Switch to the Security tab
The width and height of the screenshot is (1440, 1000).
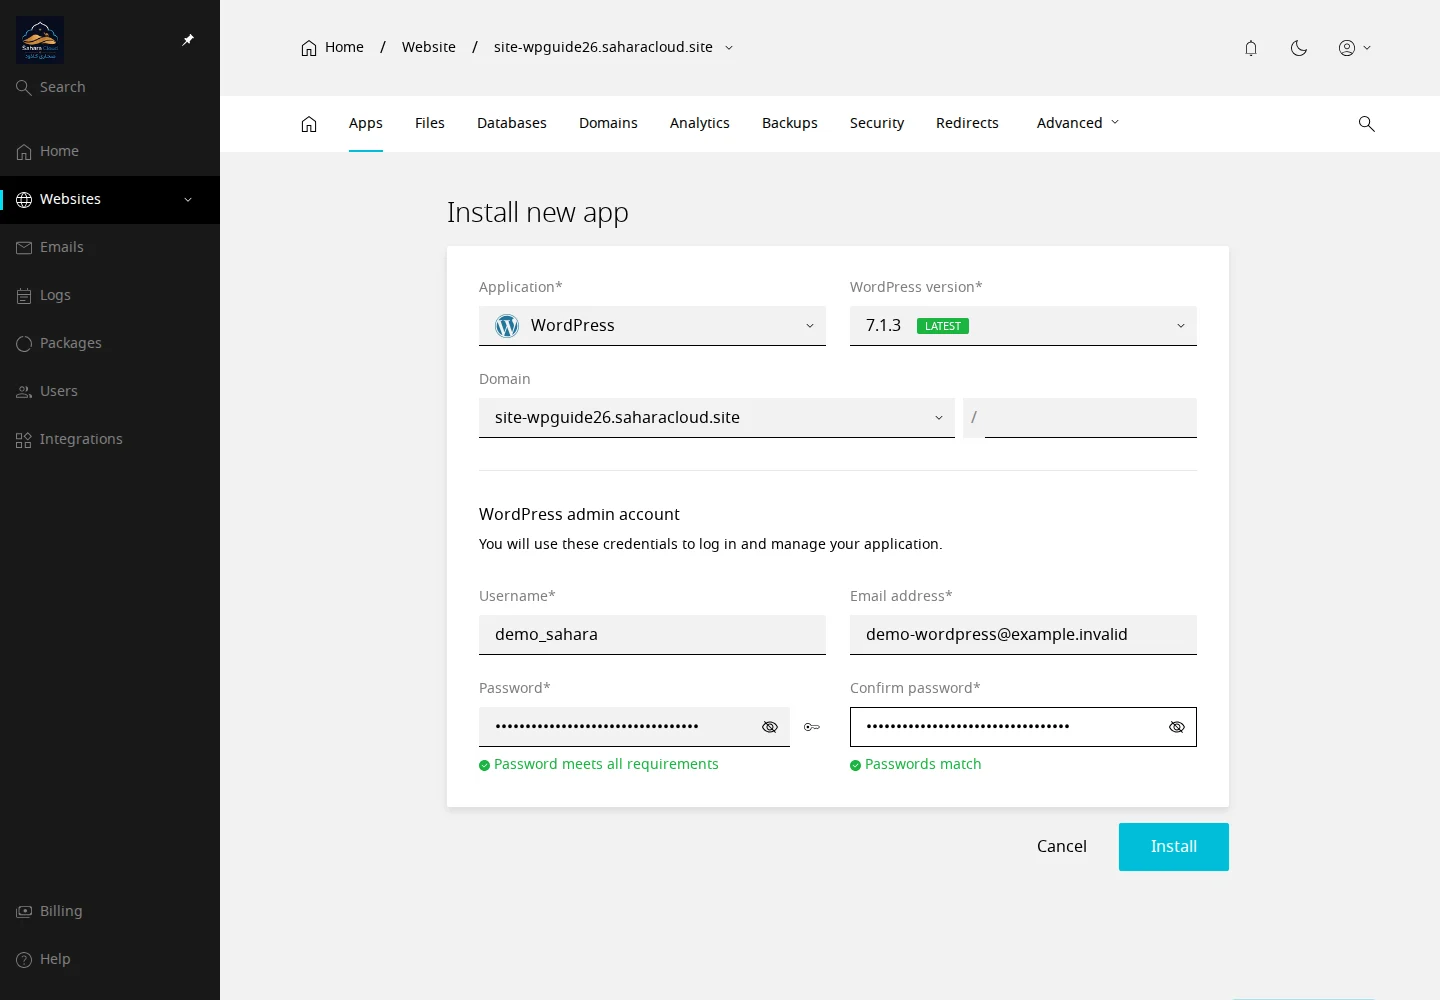[877, 123]
